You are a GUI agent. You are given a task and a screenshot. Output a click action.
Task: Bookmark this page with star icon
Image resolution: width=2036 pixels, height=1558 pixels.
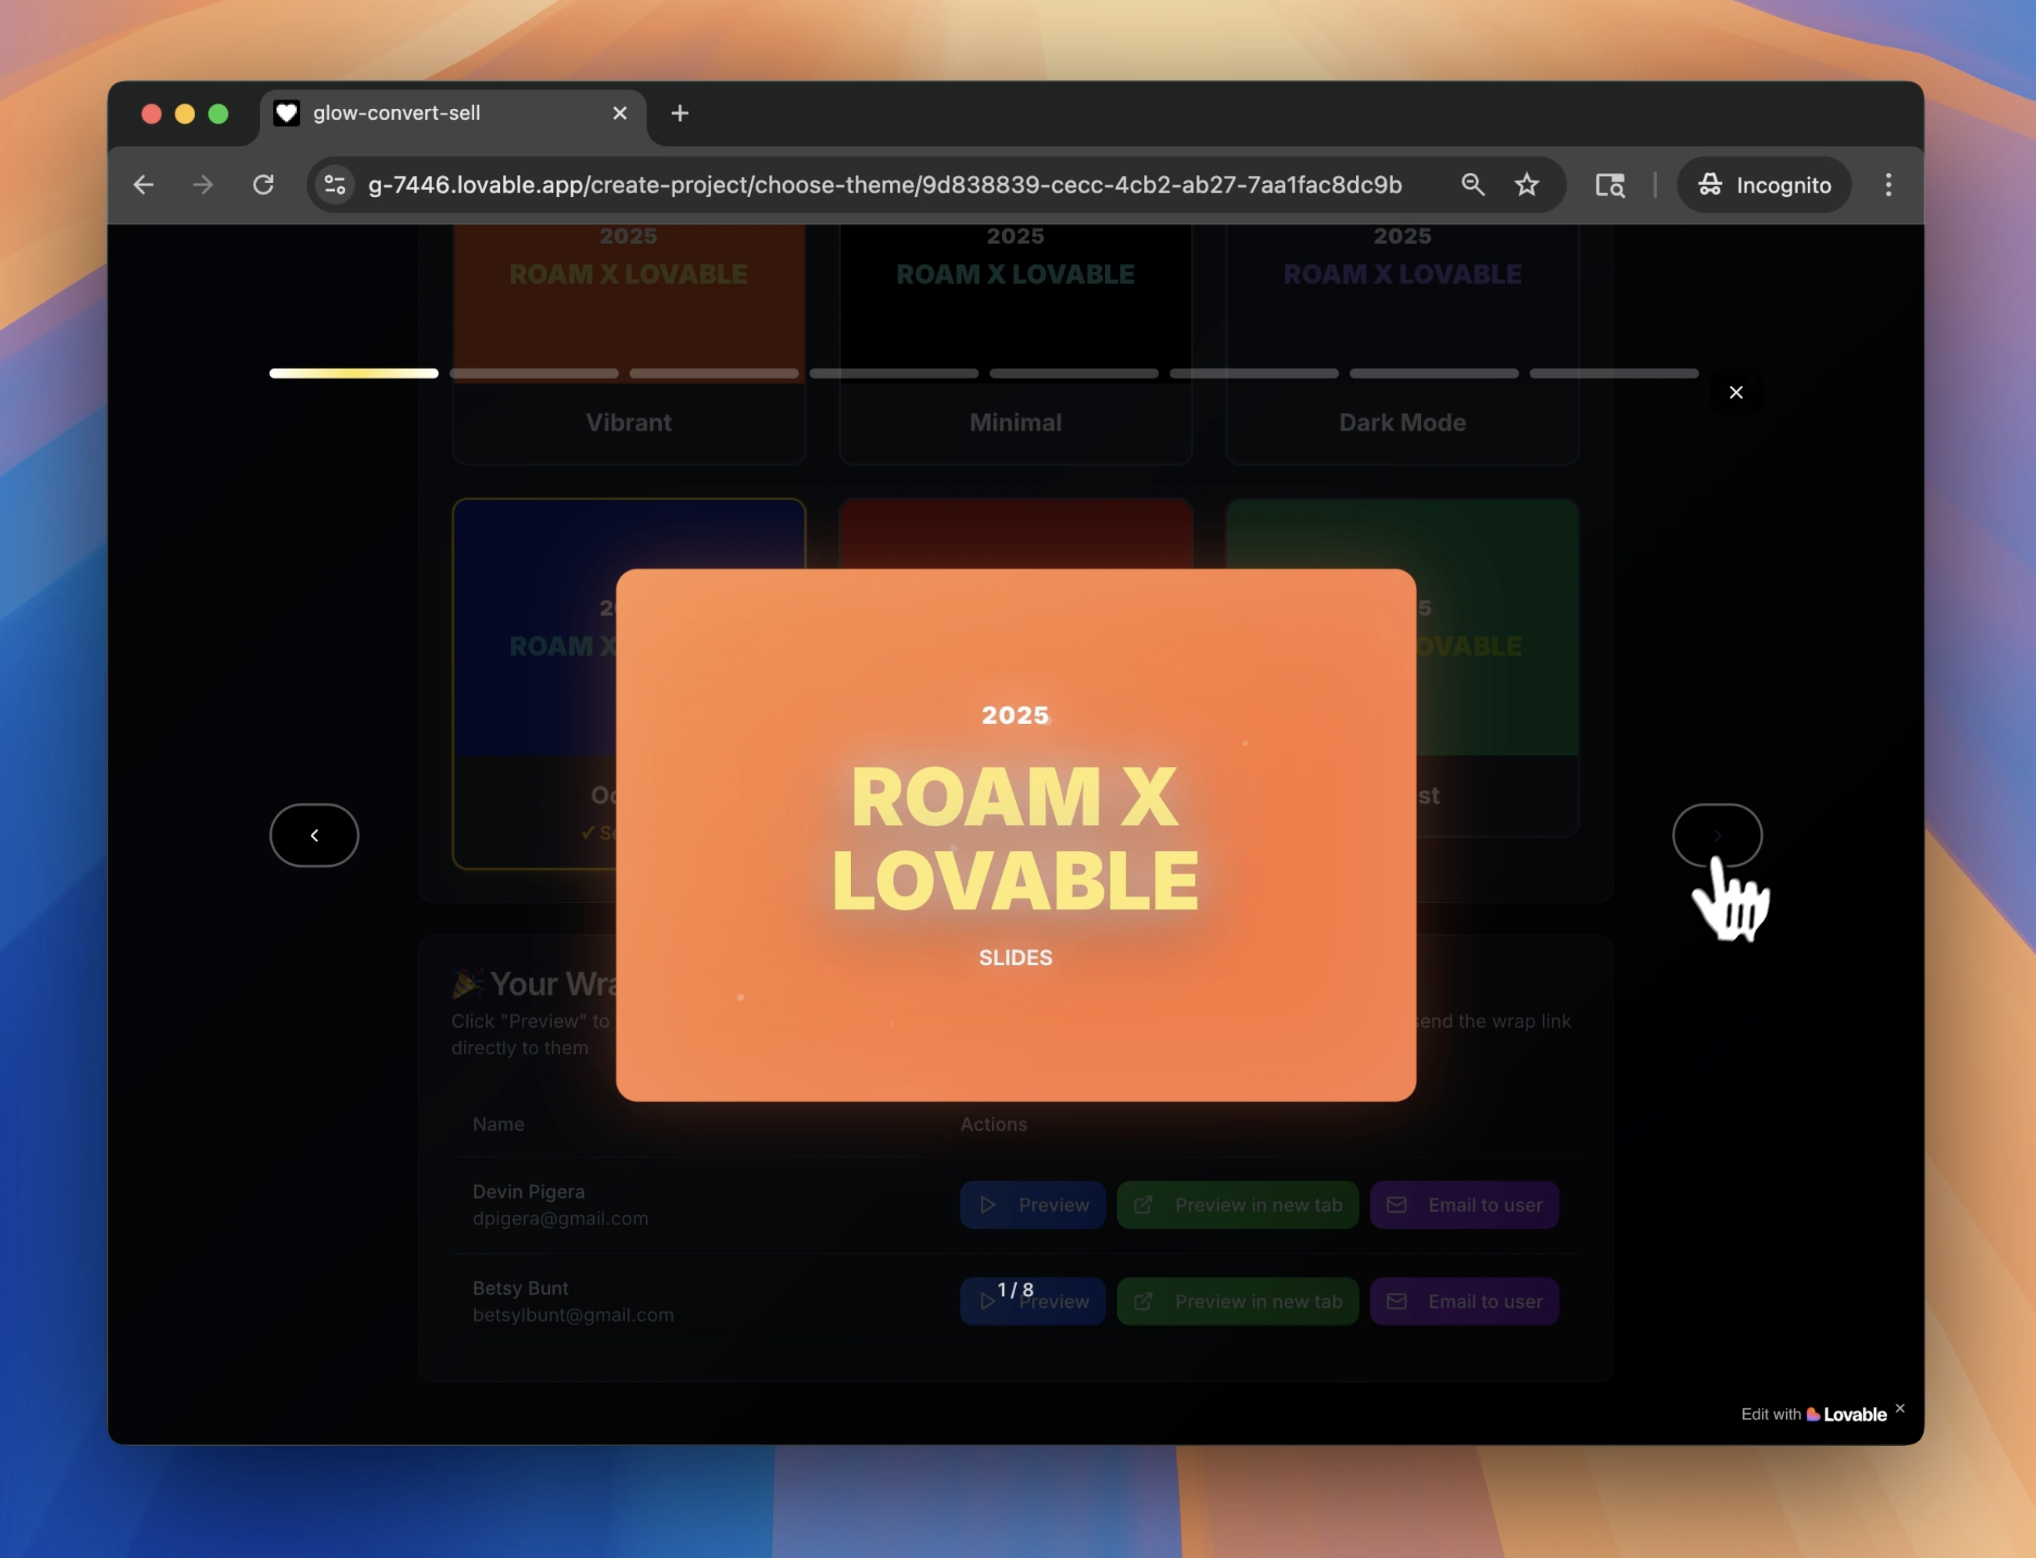click(x=1526, y=185)
